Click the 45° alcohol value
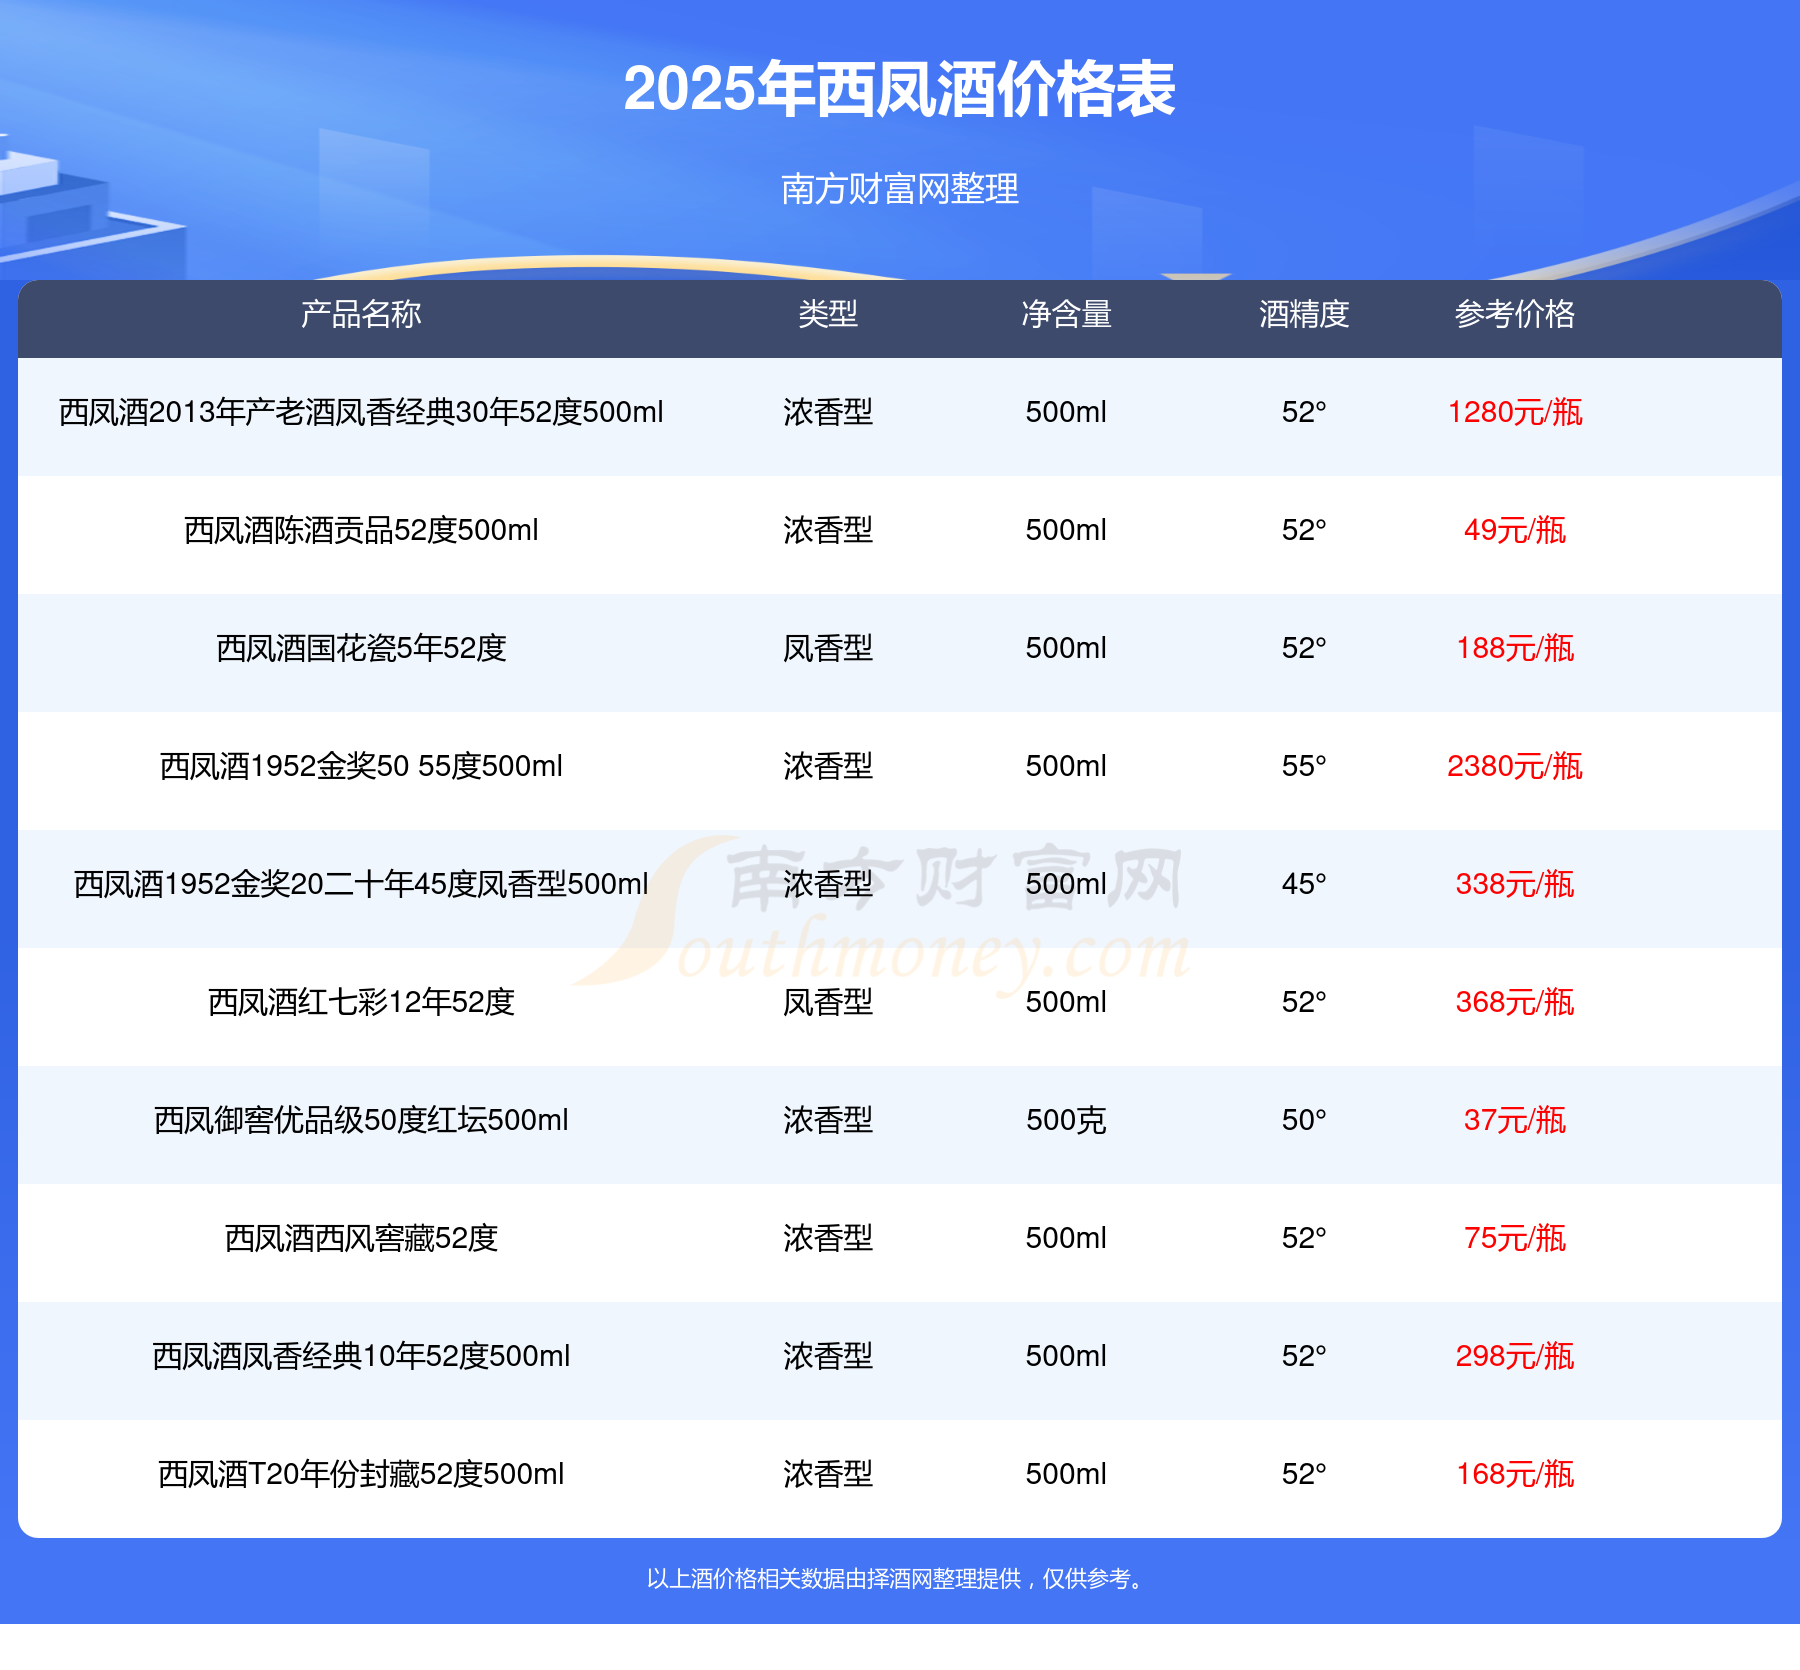Viewport: 1800px width, 1670px height. point(1304,884)
